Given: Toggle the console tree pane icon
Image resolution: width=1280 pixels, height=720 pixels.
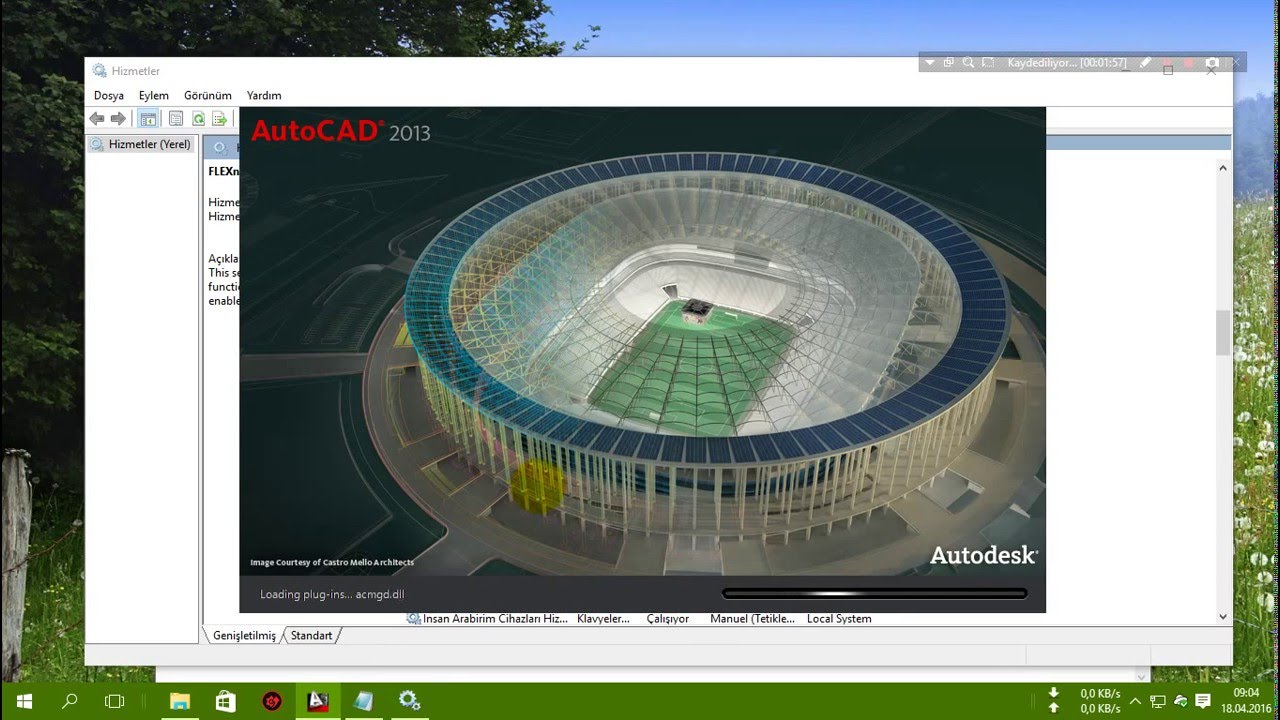Looking at the screenshot, I should click(148, 119).
